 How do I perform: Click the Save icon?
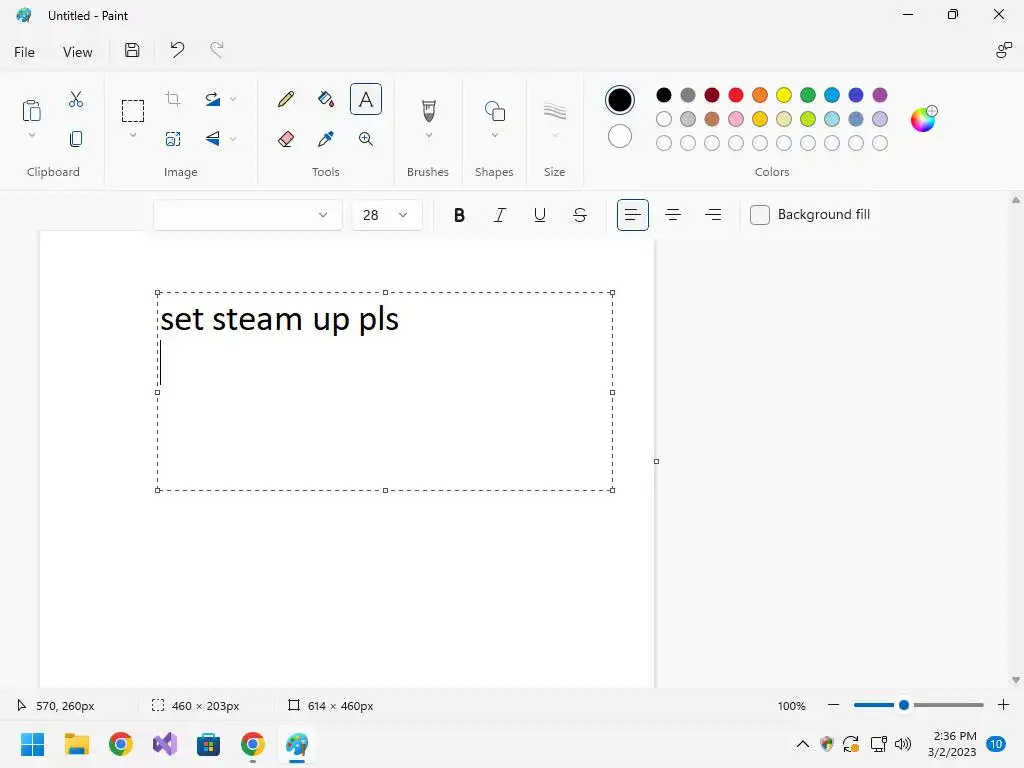coord(132,50)
